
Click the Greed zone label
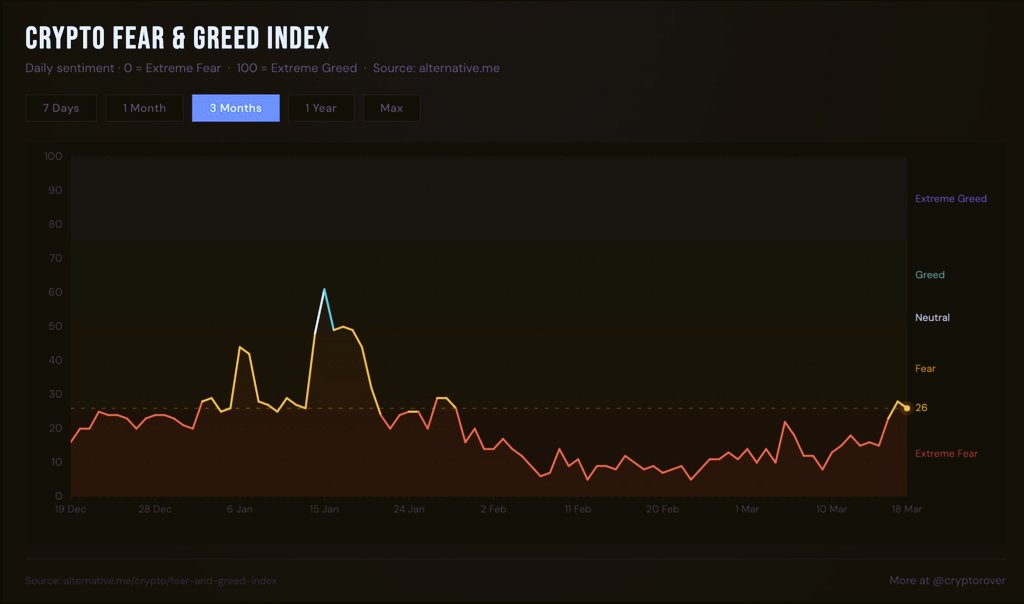point(930,275)
